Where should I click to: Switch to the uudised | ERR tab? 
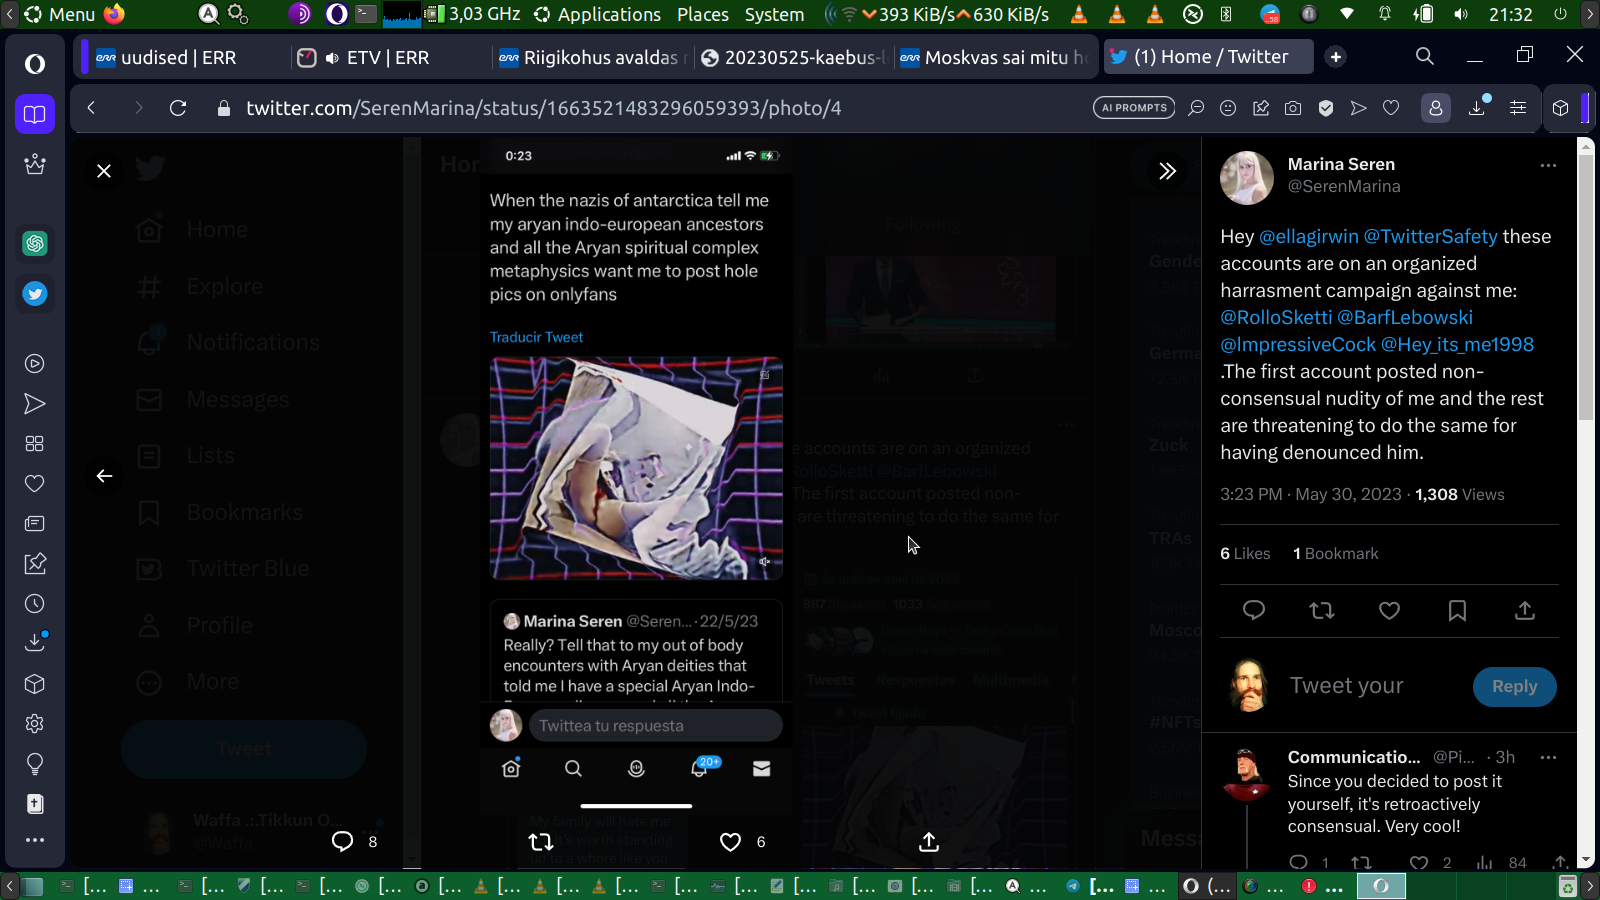[x=178, y=58]
